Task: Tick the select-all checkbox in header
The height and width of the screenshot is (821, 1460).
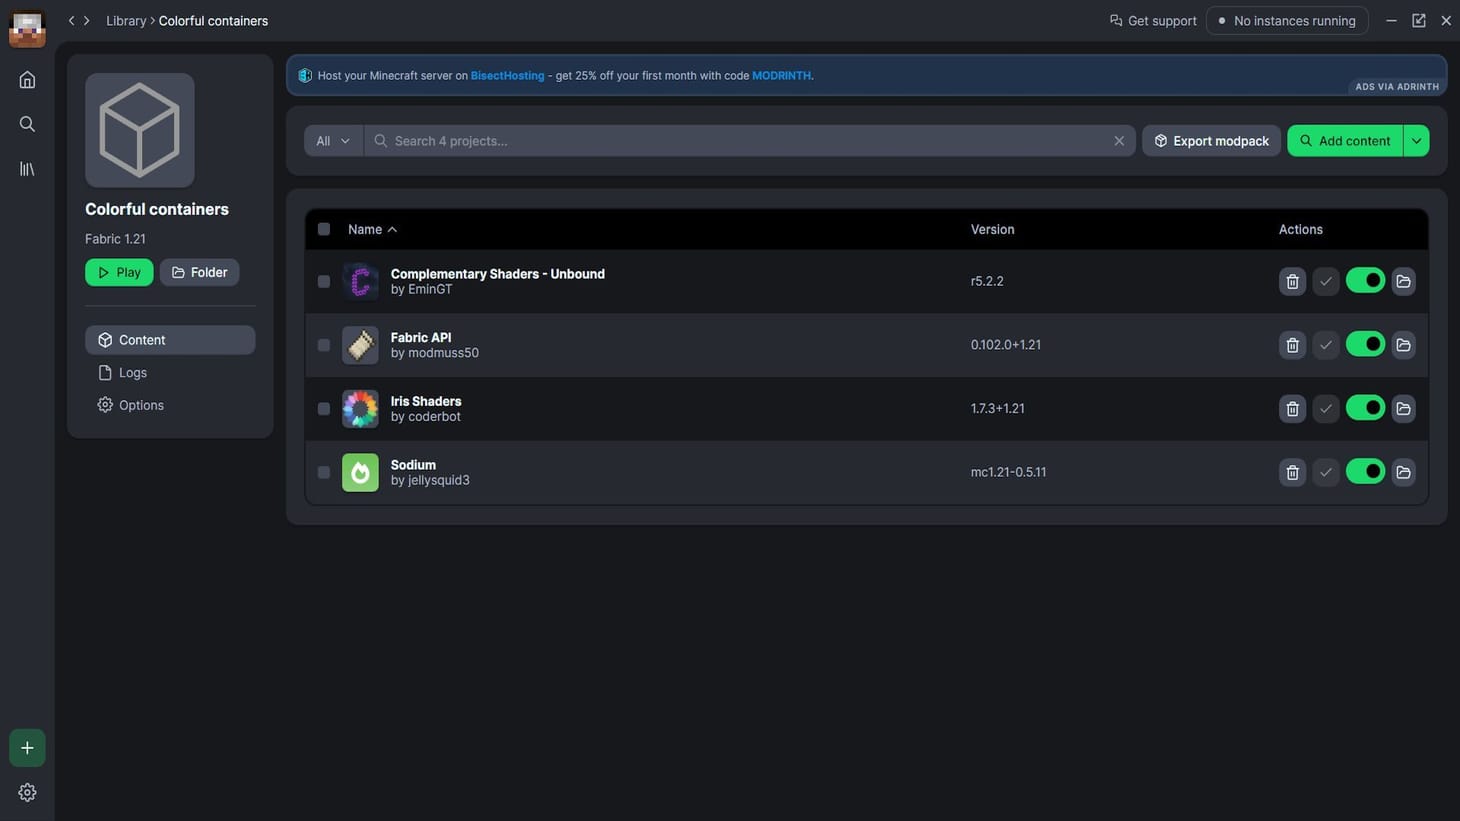Action: coord(323,229)
